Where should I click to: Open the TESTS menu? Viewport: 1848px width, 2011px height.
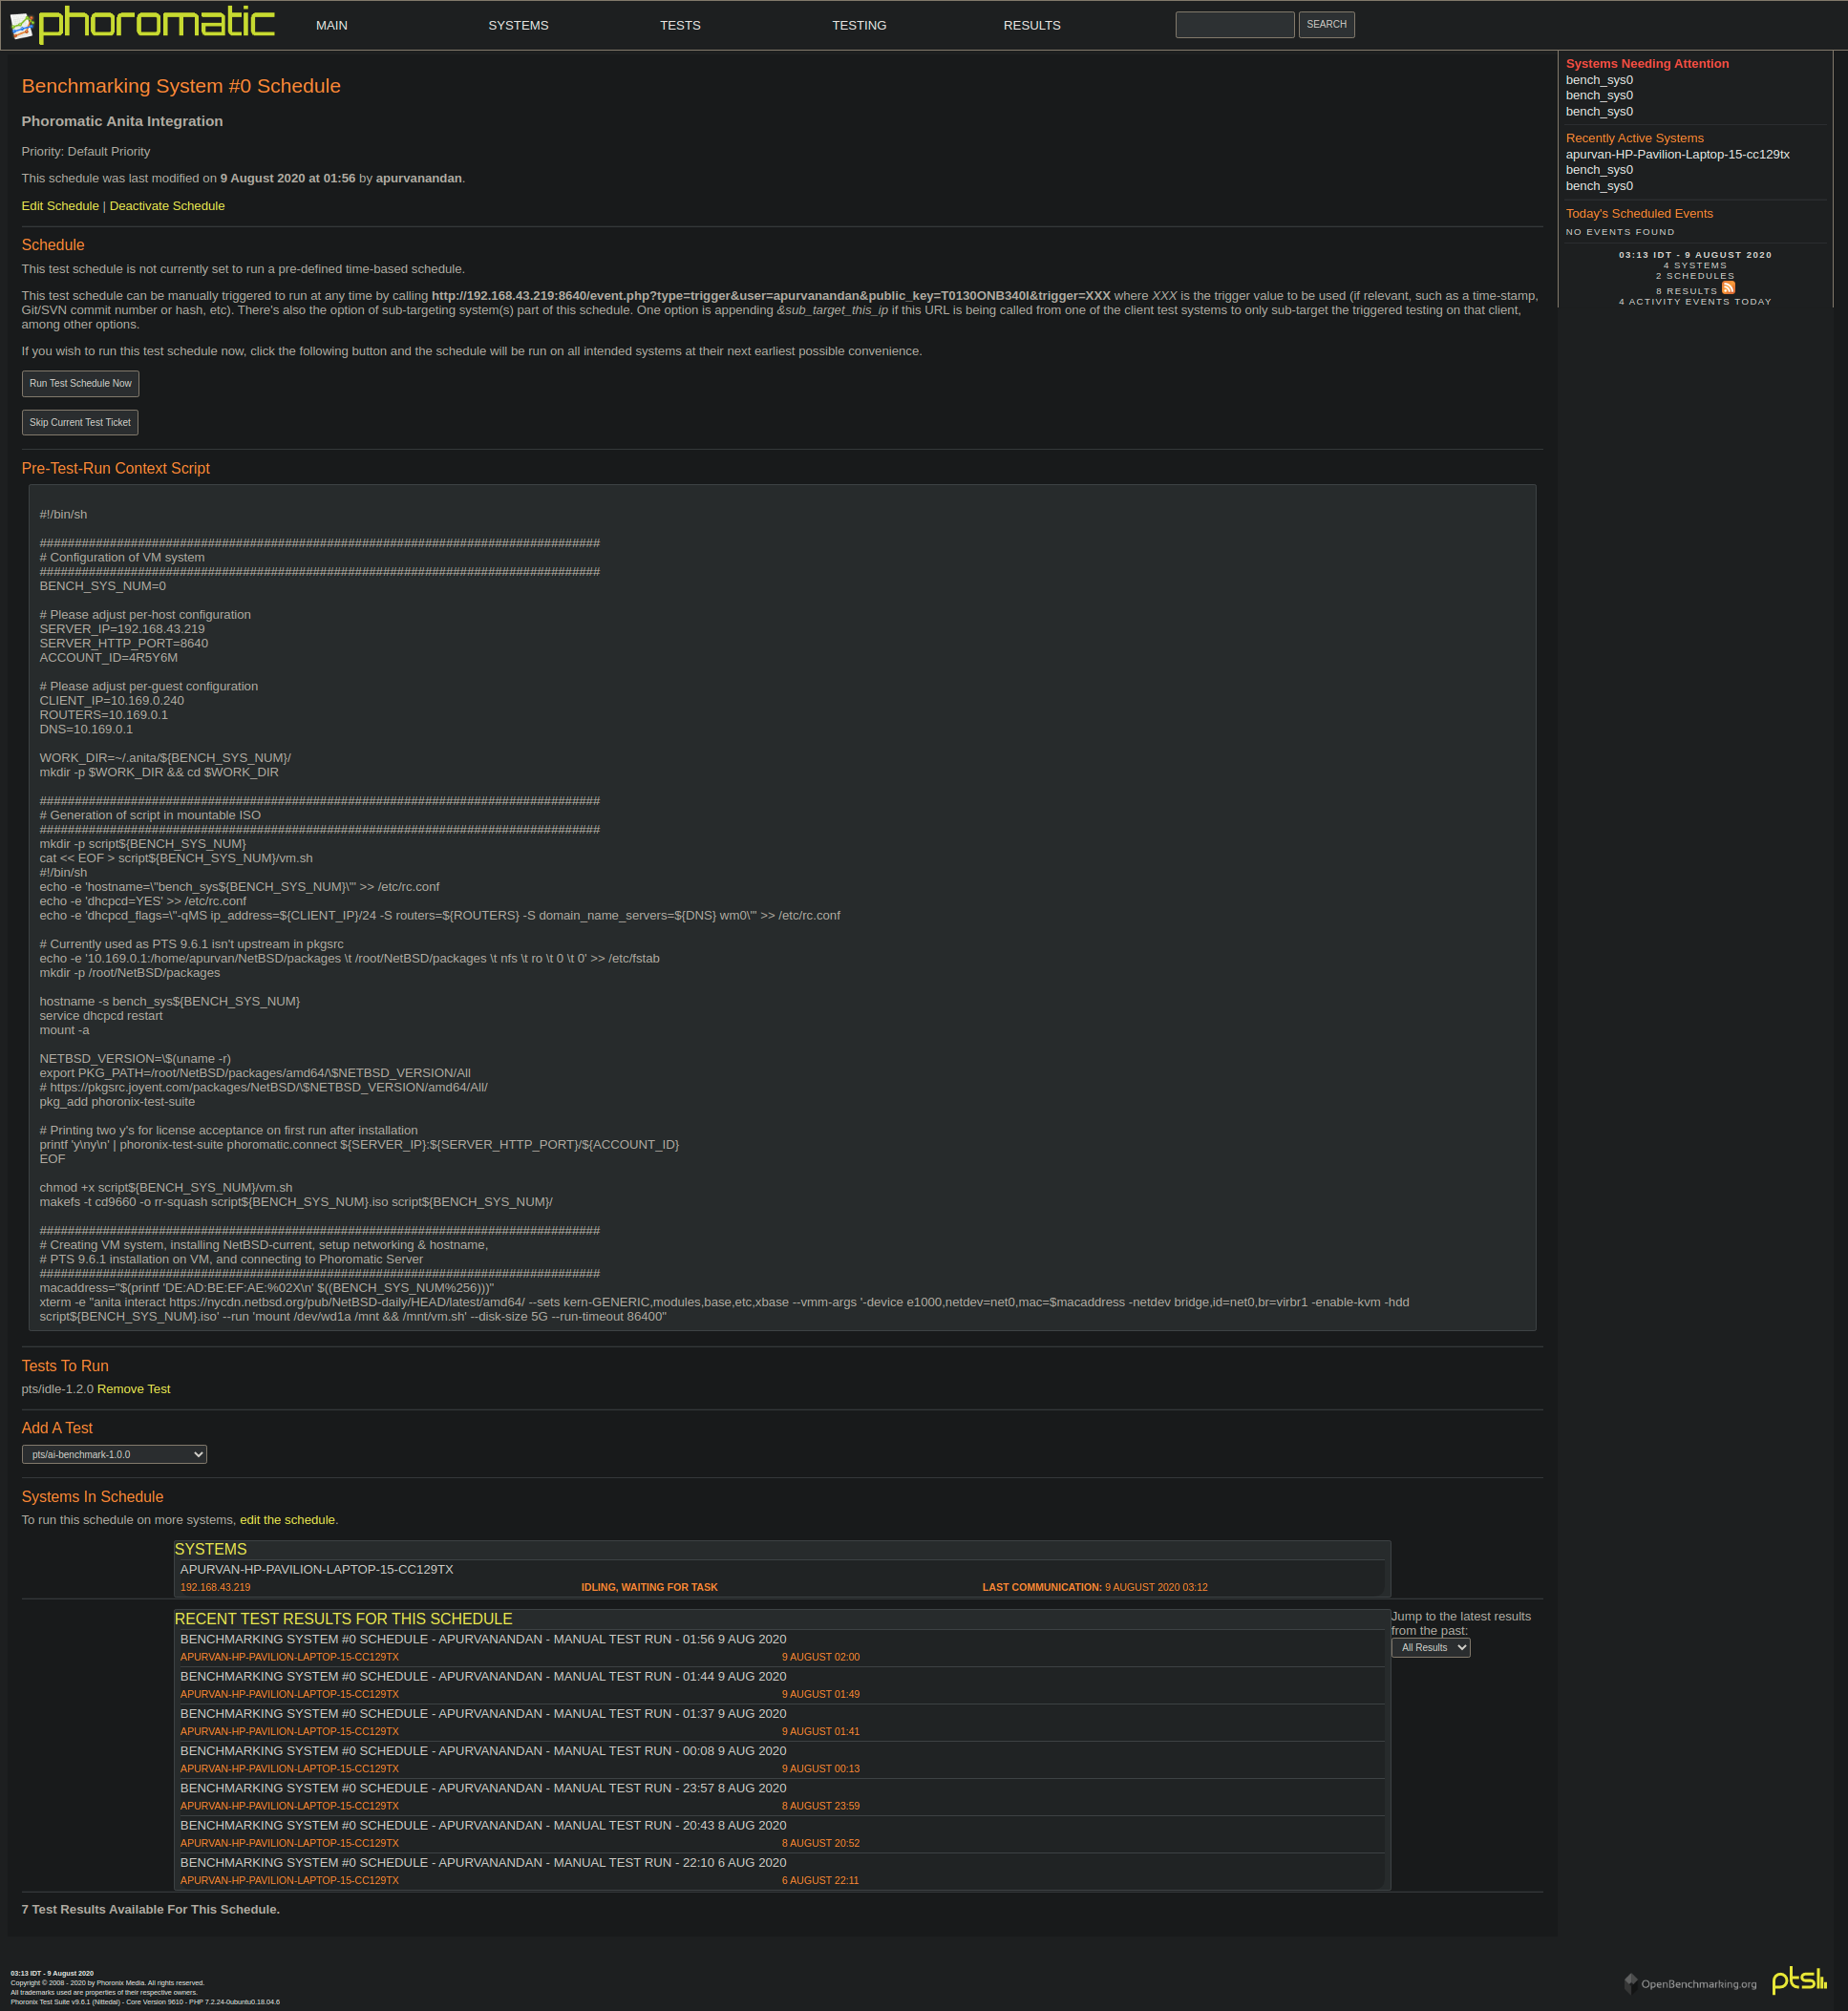[680, 25]
